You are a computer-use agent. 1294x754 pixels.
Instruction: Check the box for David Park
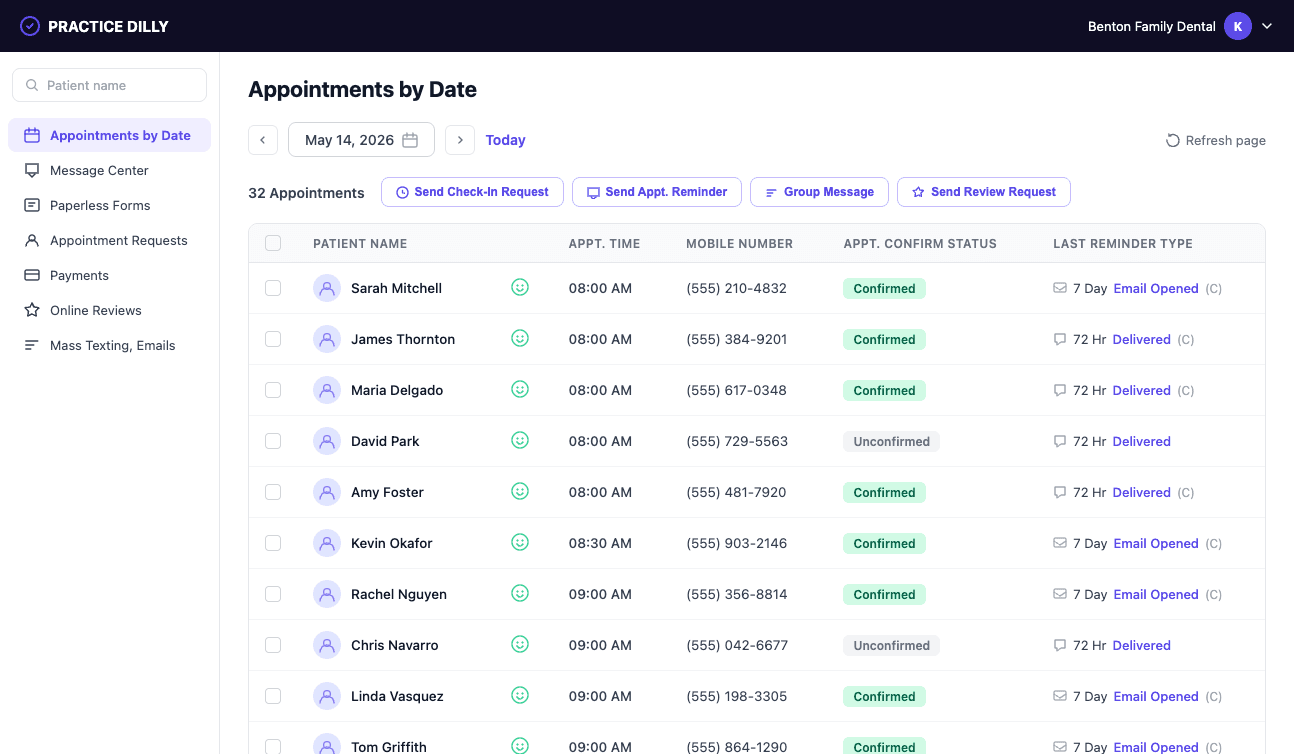click(x=273, y=441)
